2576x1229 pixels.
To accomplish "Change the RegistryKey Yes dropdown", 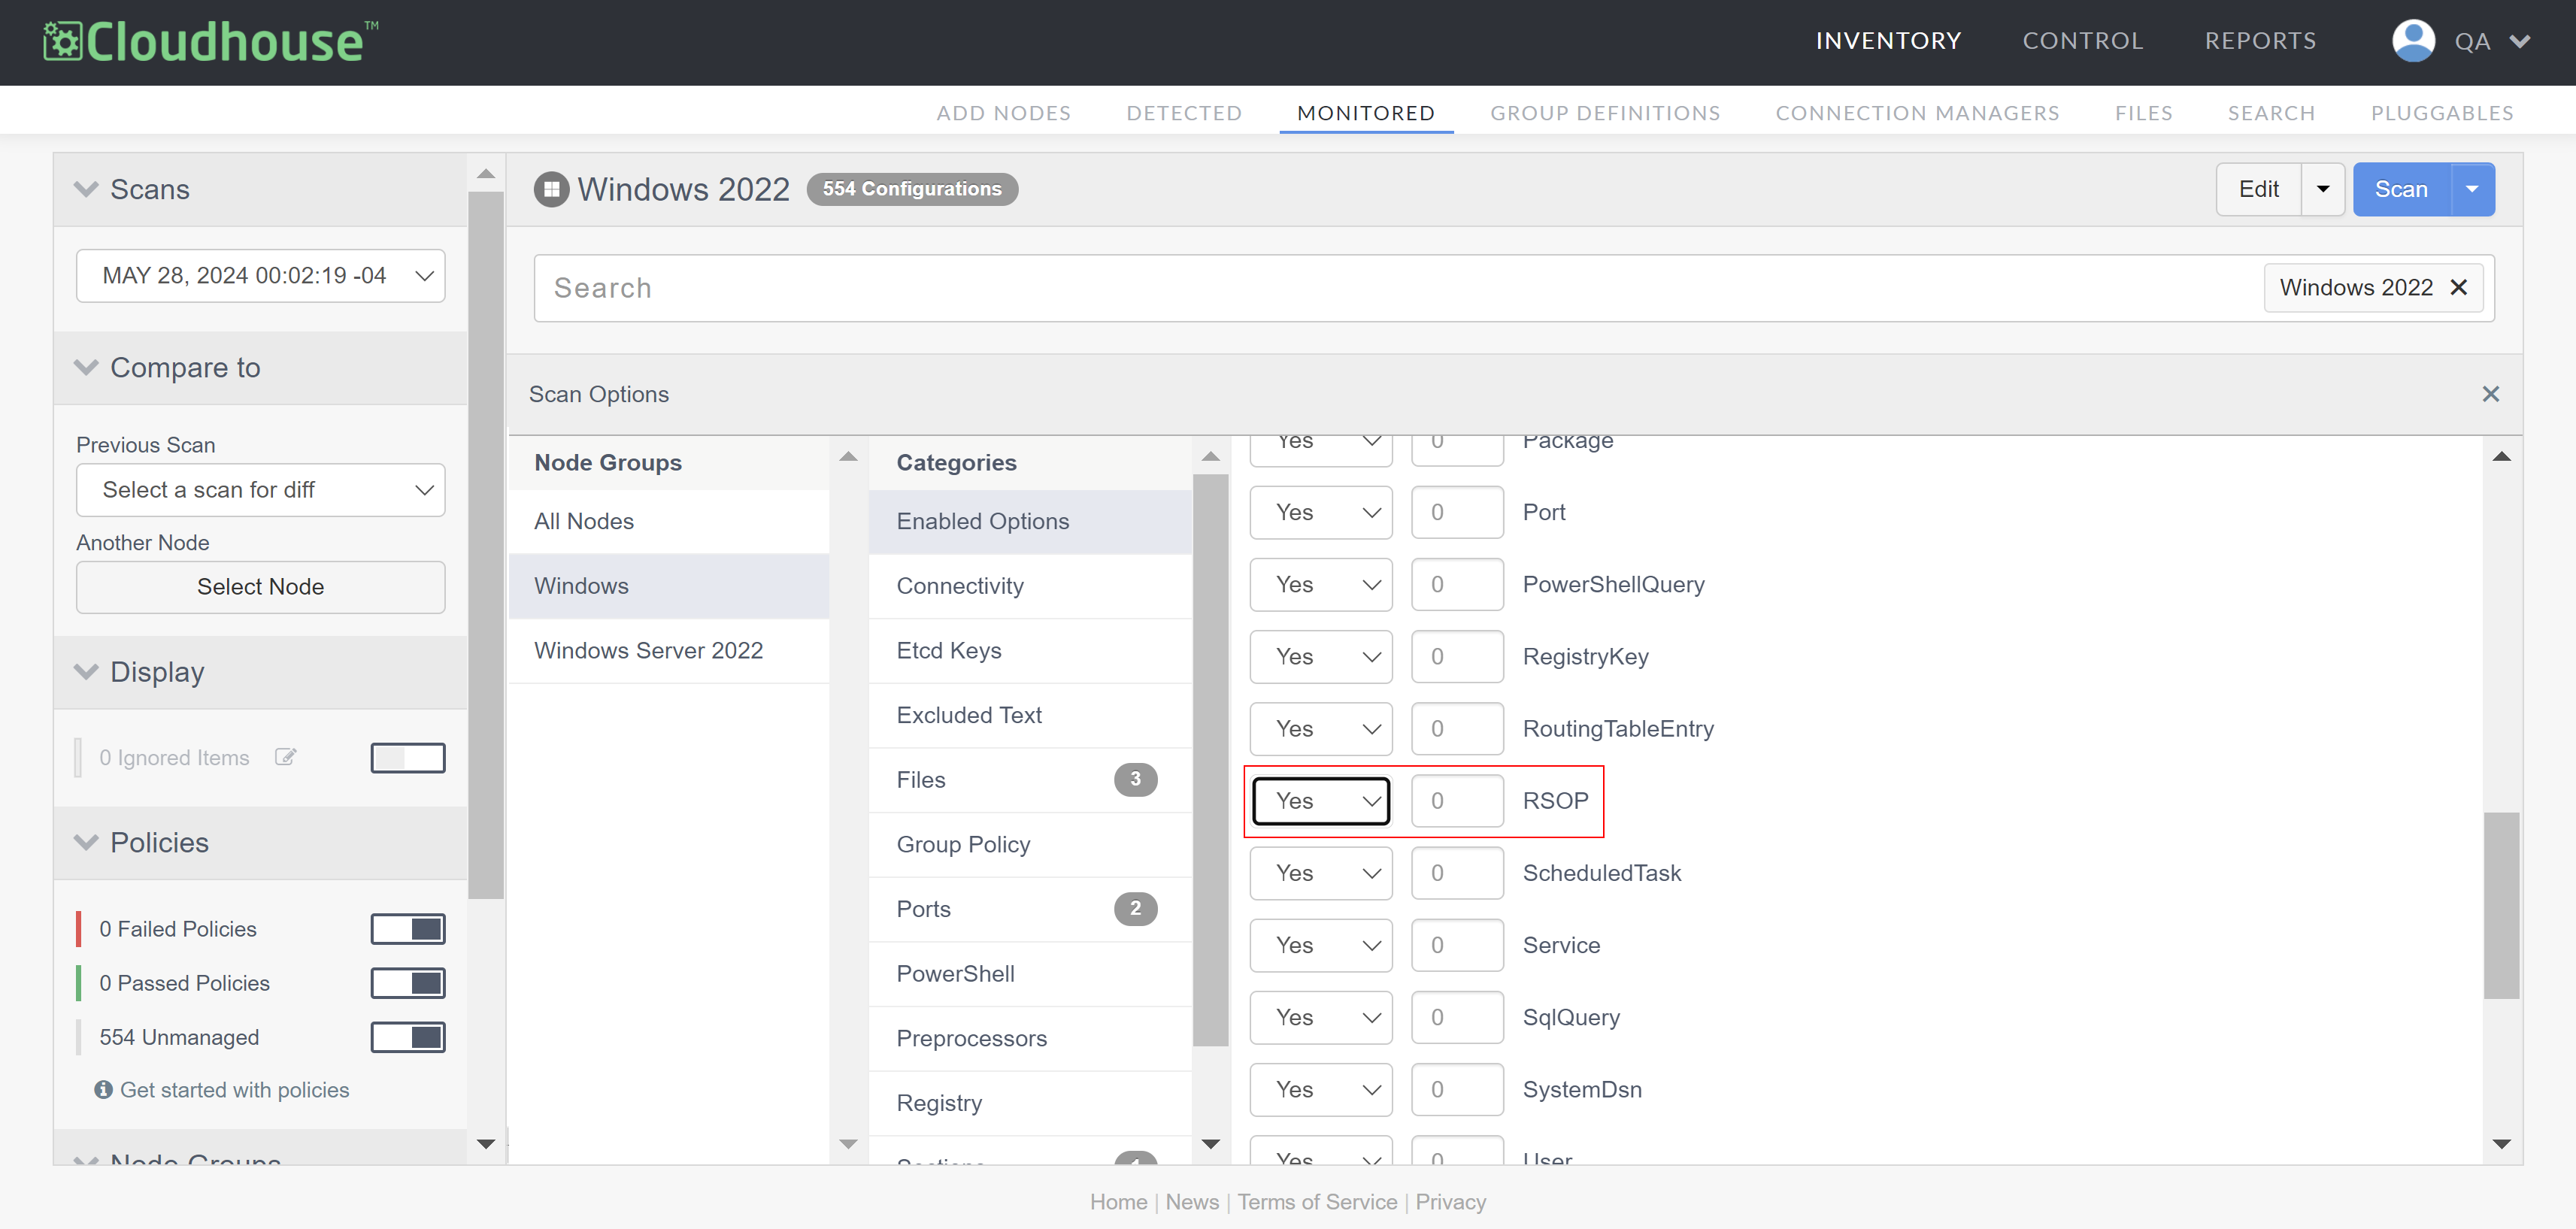I will coord(1321,656).
